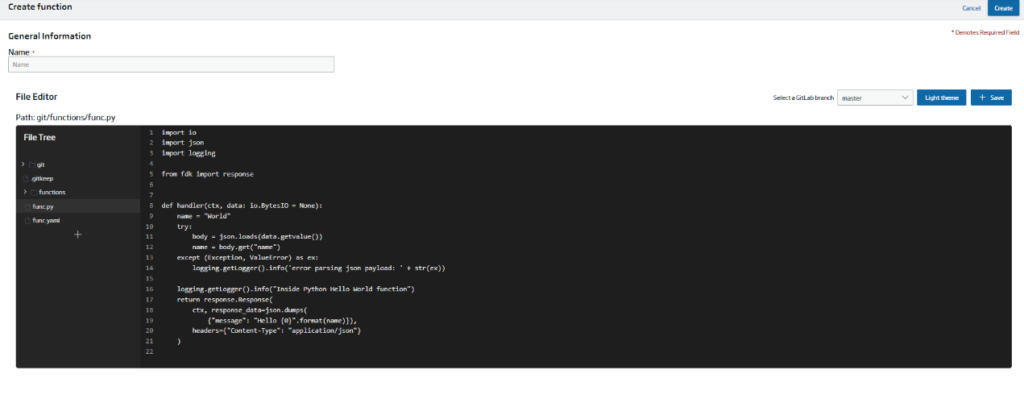
Task: Open the GitLab branch dropdown
Action: [x=874, y=97]
